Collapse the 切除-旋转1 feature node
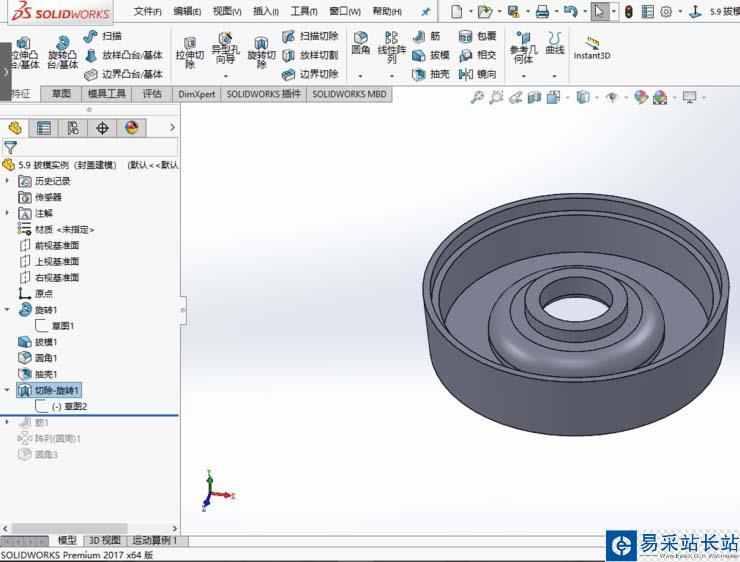 tap(7, 390)
